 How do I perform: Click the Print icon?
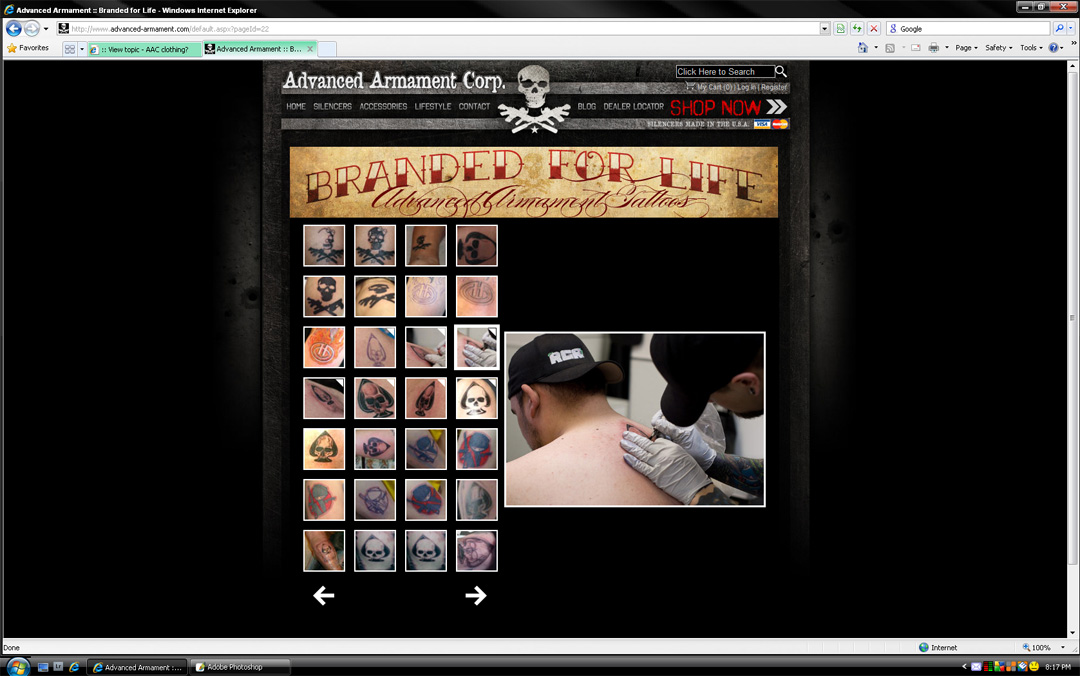coord(933,48)
